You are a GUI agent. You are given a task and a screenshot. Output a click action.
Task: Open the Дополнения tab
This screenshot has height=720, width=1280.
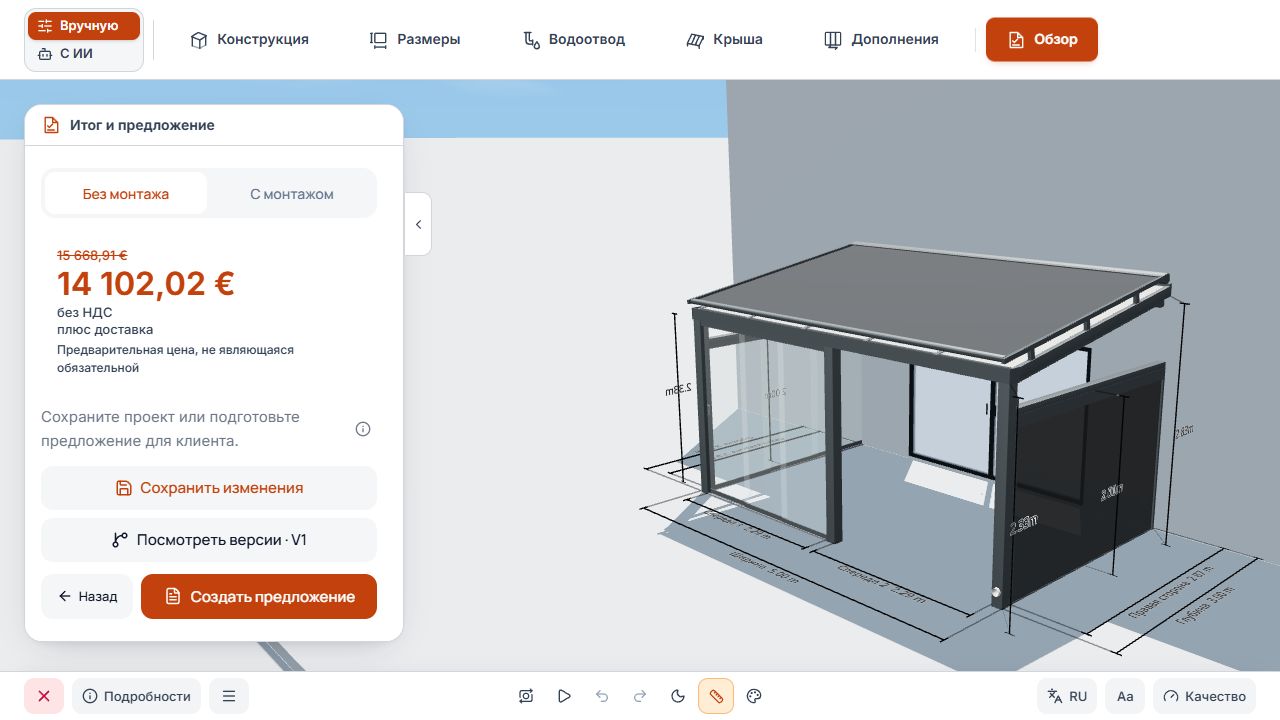point(881,40)
